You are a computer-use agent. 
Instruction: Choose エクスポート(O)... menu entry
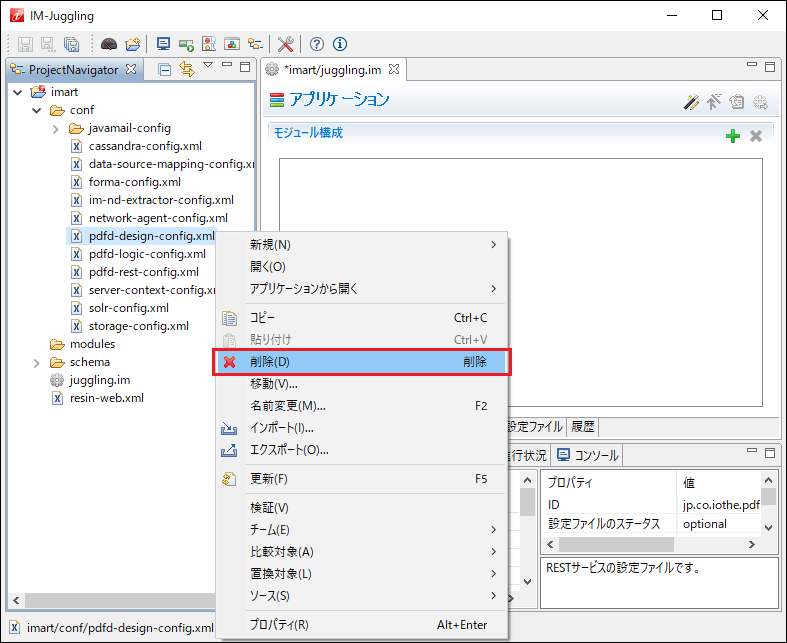click(x=361, y=450)
